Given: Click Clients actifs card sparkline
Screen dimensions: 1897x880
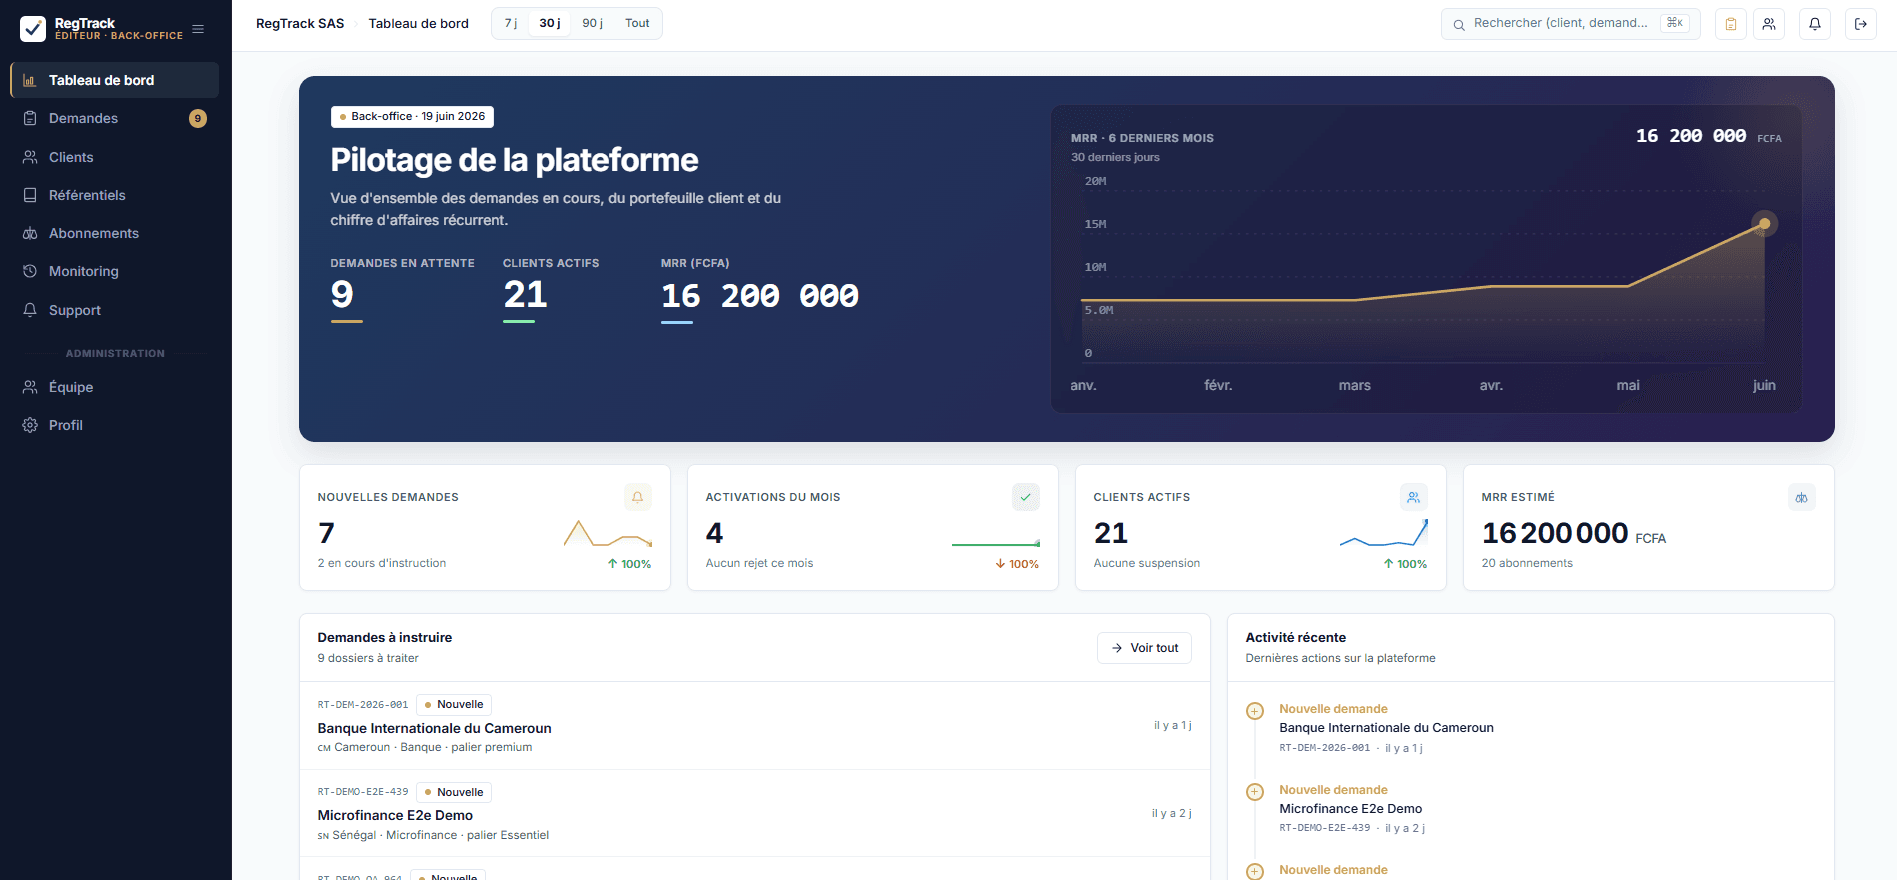Looking at the screenshot, I should (x=1384, y=533).
